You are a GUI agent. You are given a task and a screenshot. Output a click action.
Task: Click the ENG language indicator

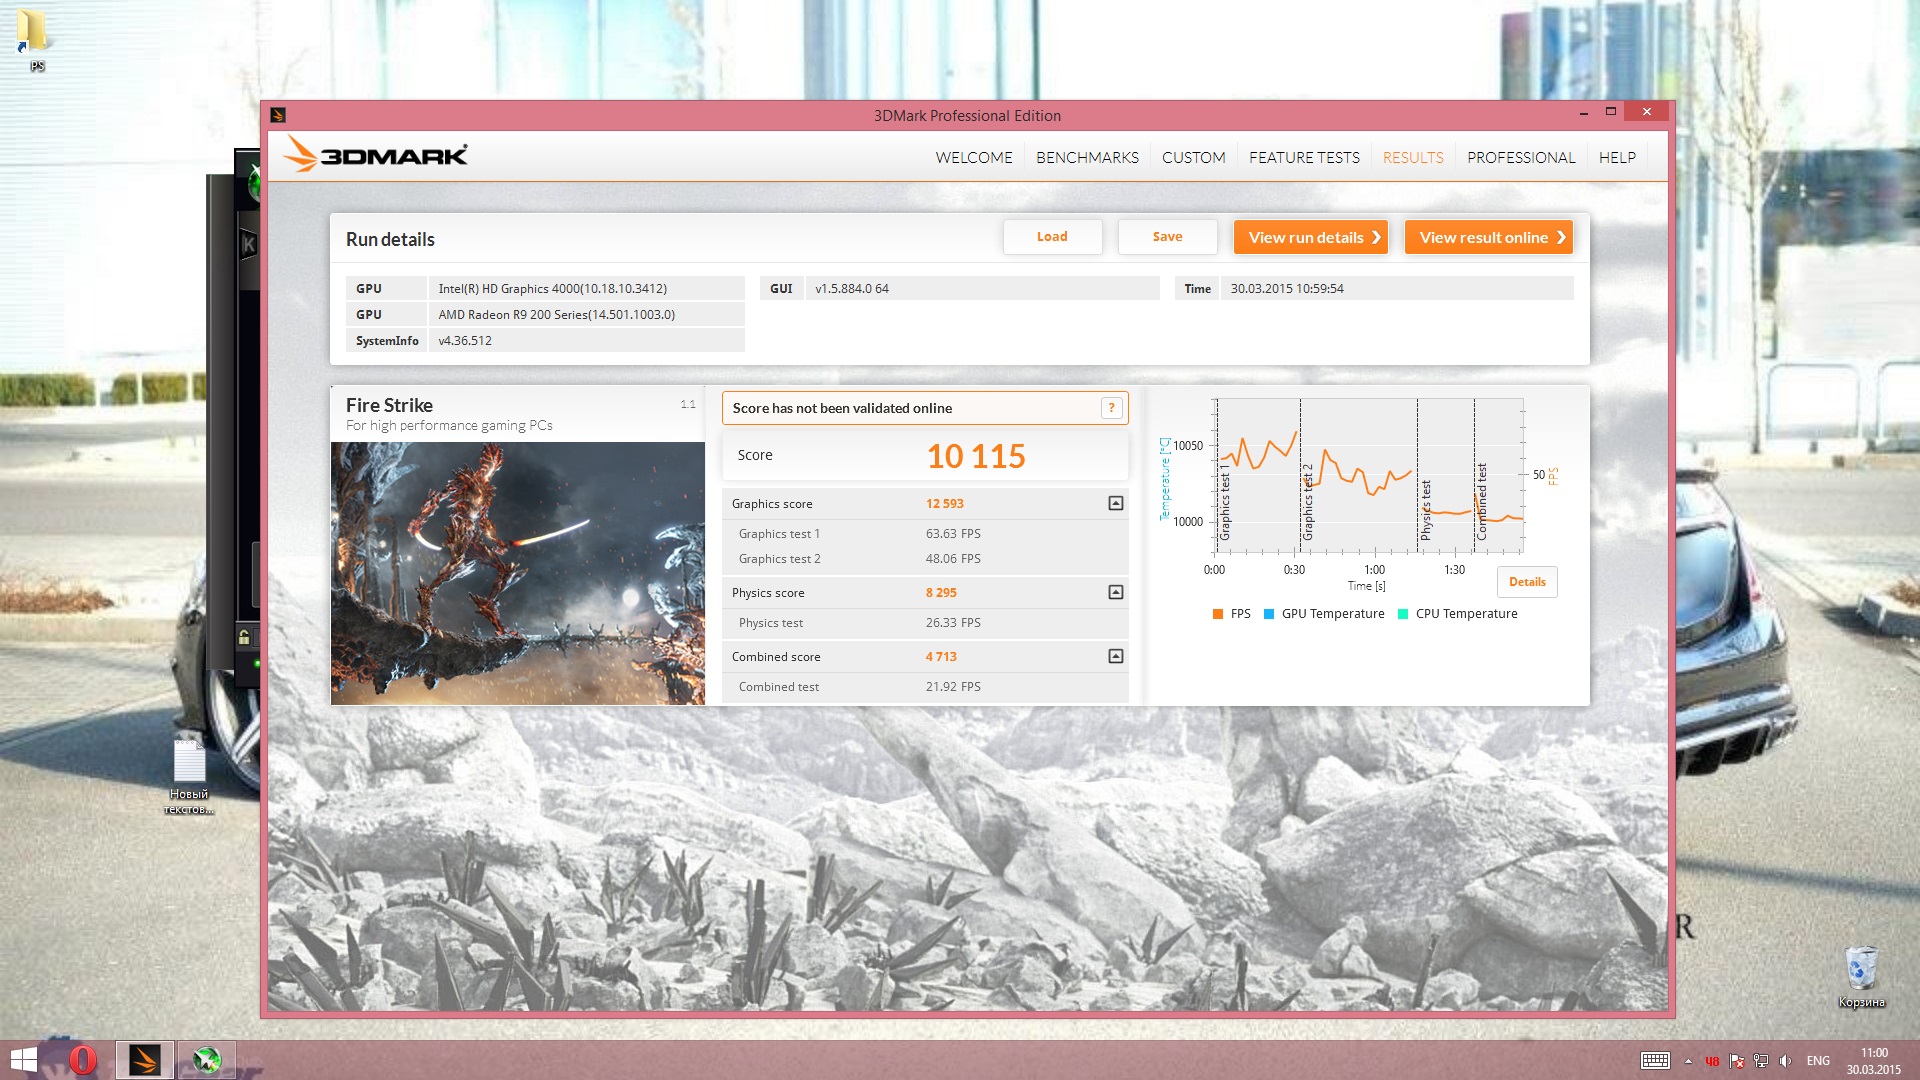click(1818, 1061)
